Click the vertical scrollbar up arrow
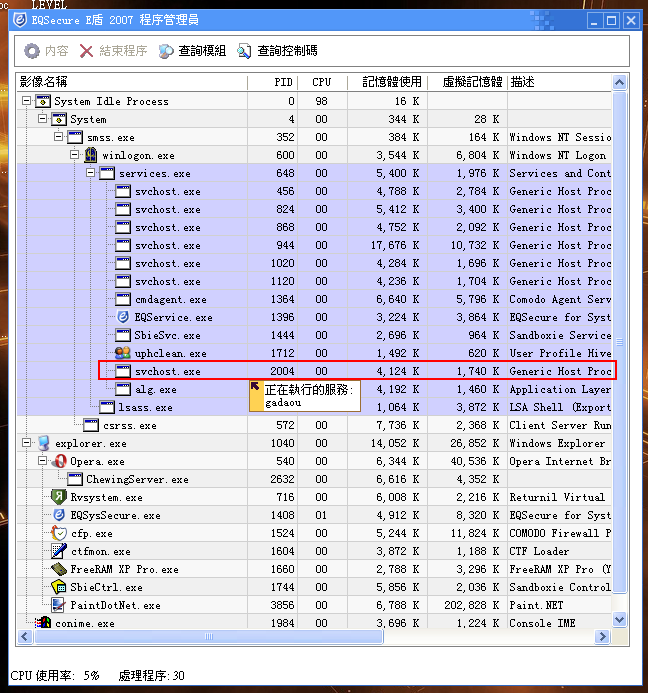Image resolution: width=648 pixels, height=693 pixels. (620, 83)
